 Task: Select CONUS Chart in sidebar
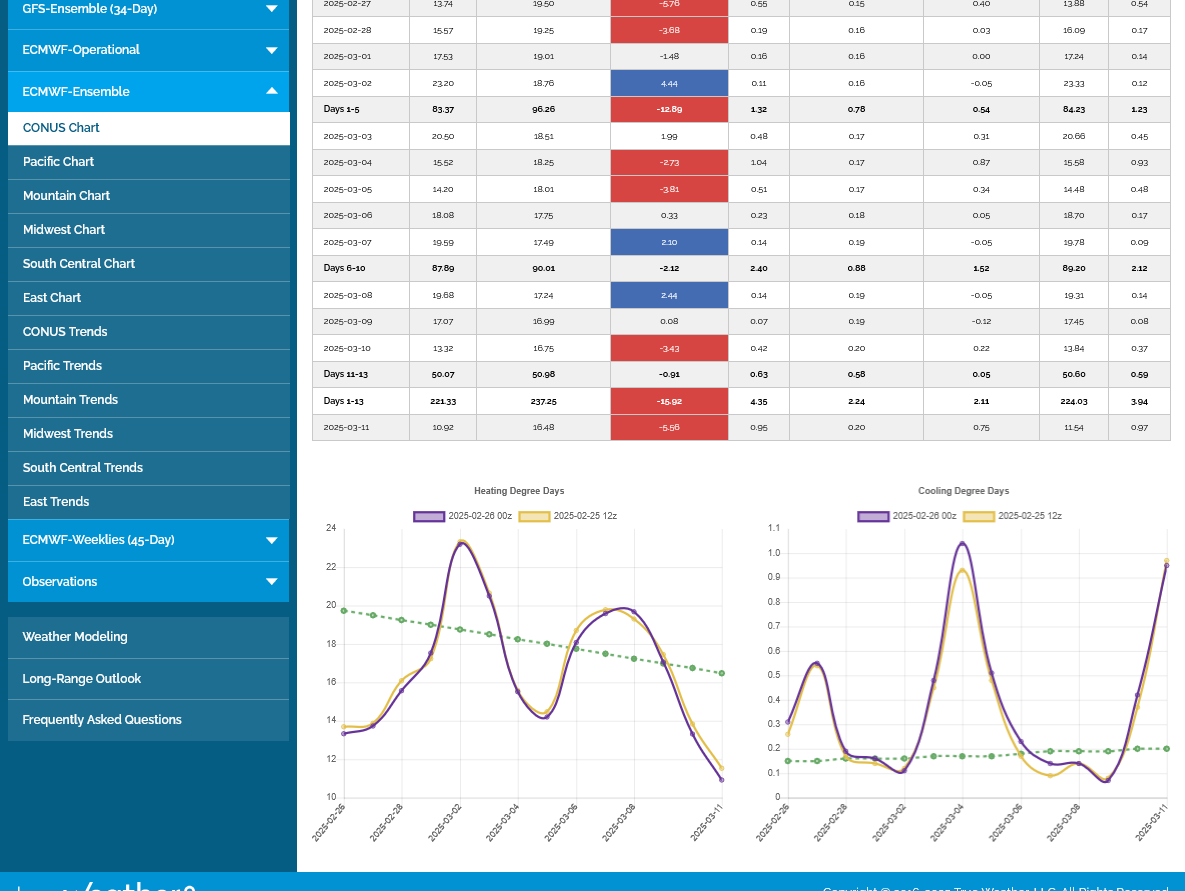148,128
